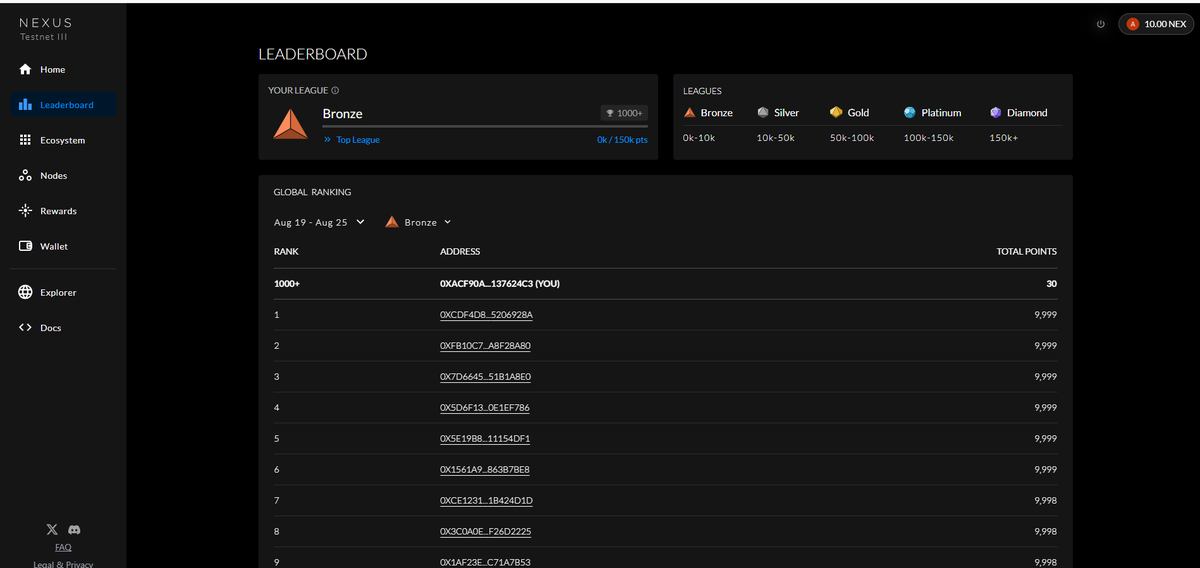Click the 50k-100k Gold range text
Viewport: 1200px width, 568px height.
(x=852, y=138)
